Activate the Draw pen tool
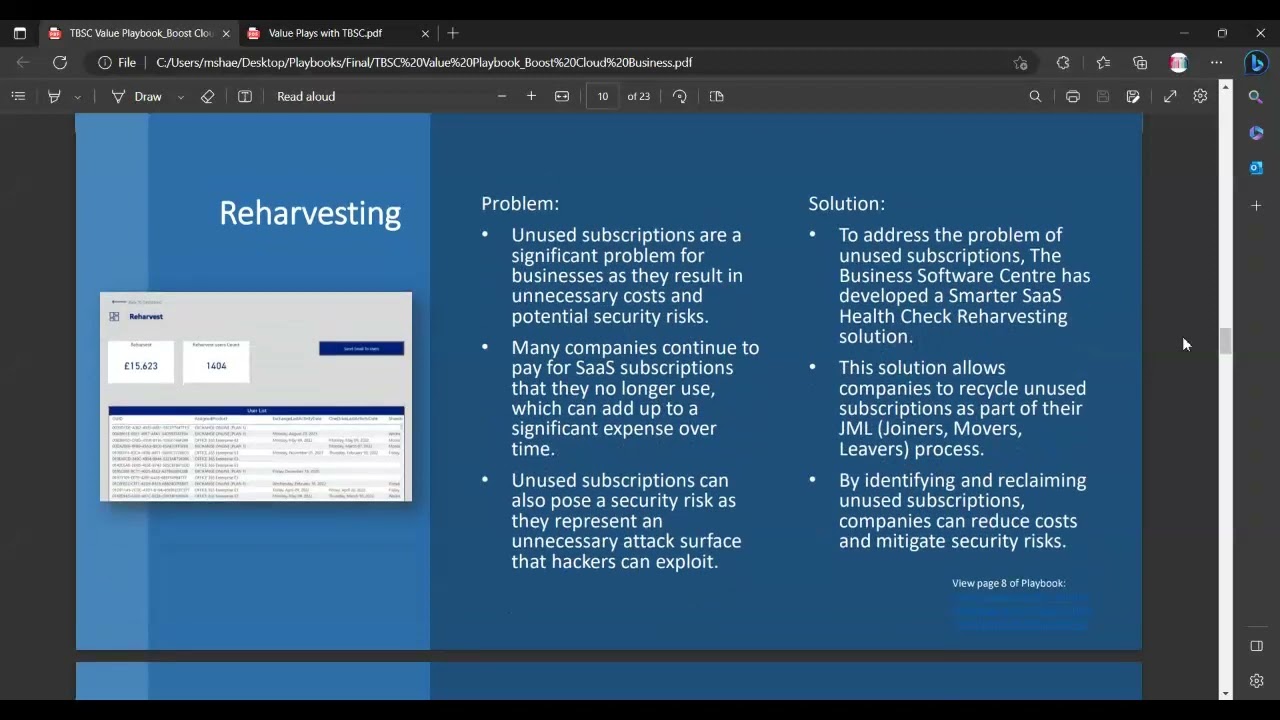The width and height of the screenshot is (1280, 720). [137, 96]
